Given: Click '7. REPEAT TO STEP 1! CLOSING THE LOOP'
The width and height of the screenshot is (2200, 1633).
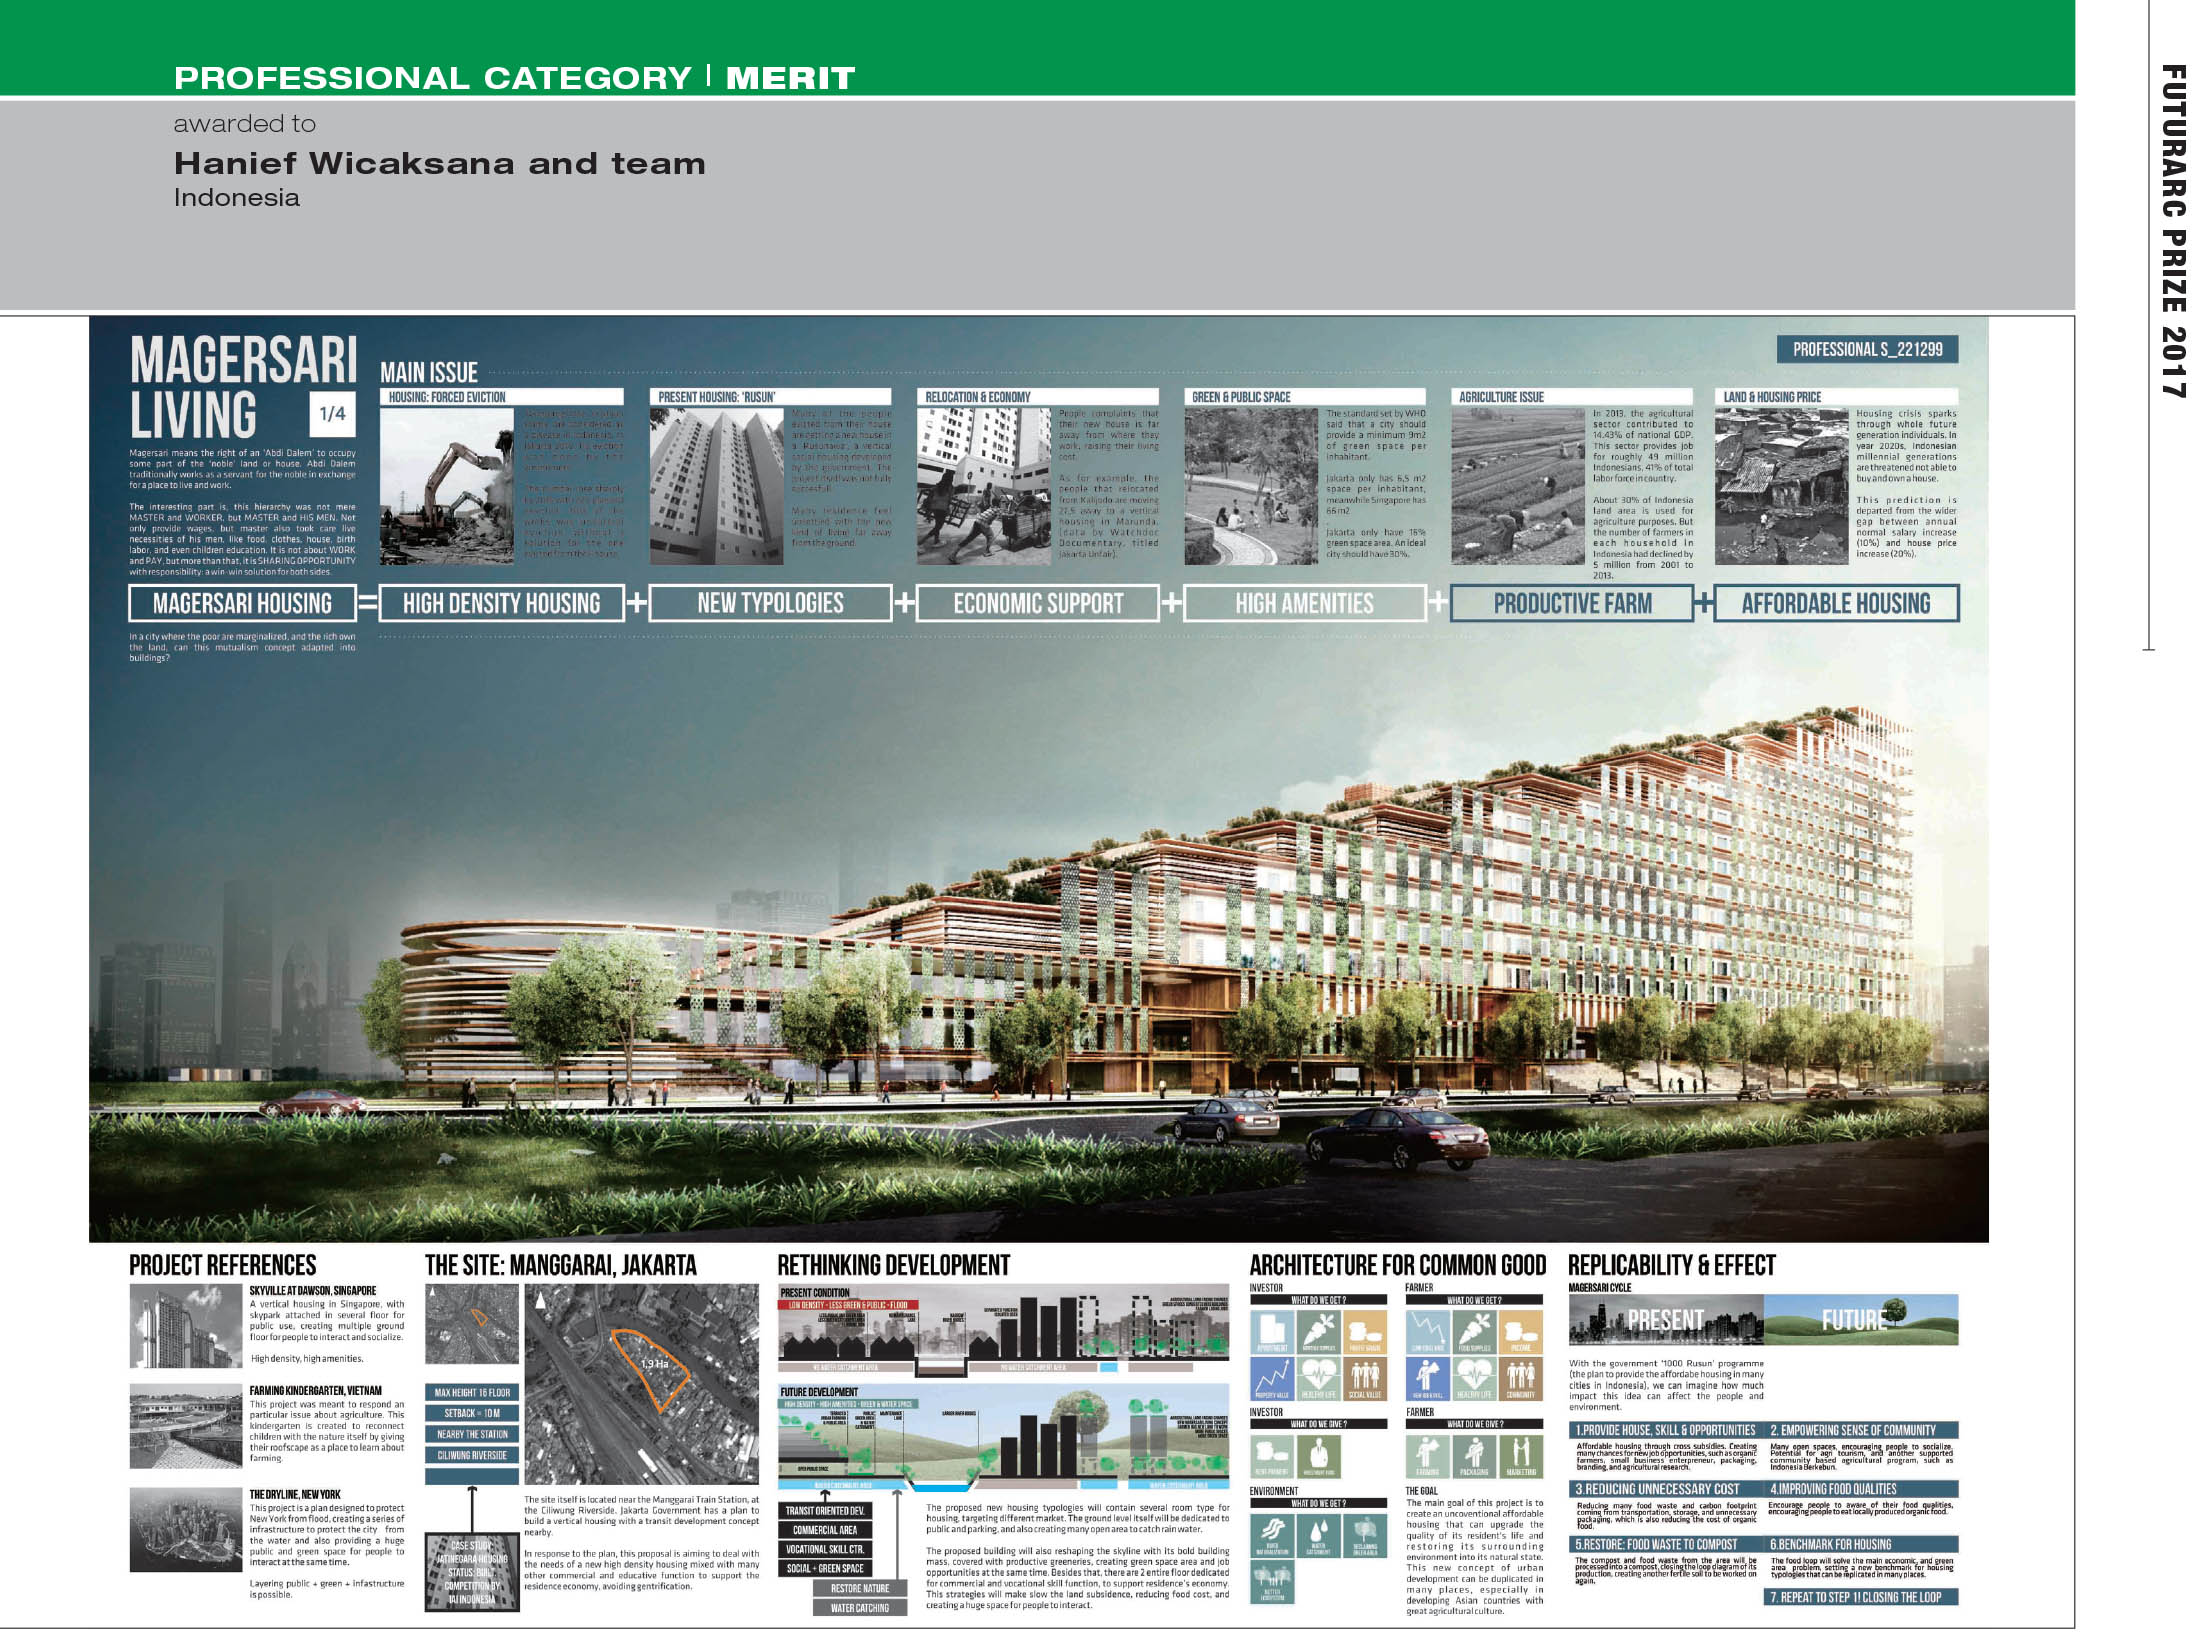Looking at the screenshot, I should click(x=1861, y=1597).
